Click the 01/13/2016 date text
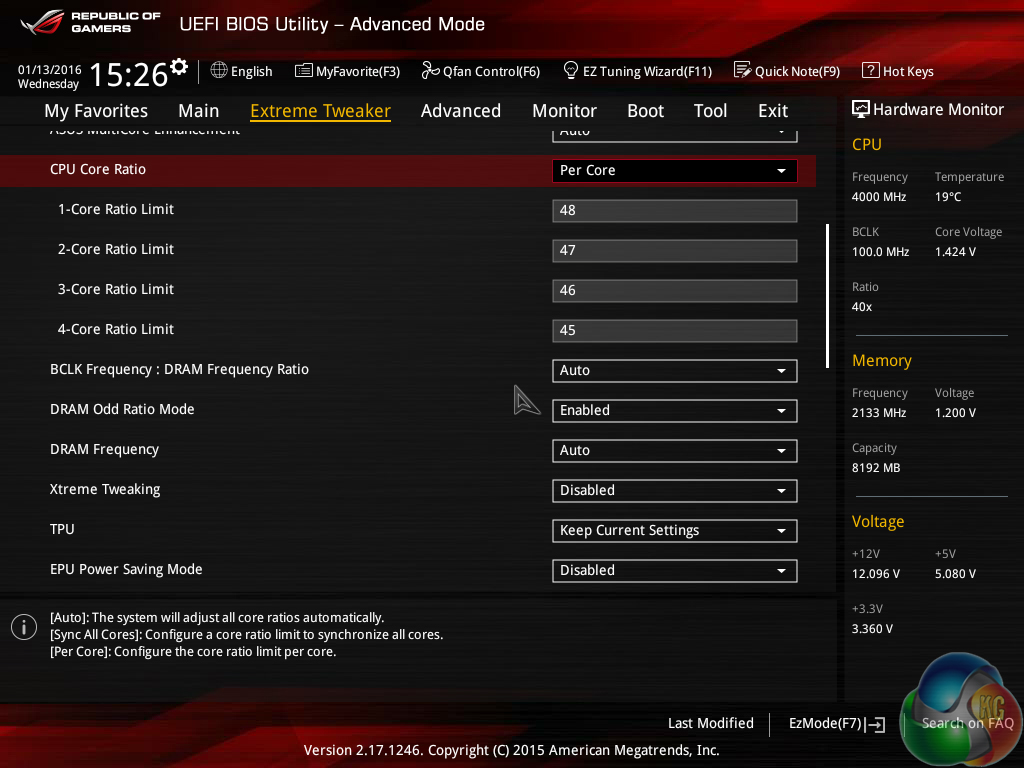 tap(50, 69)
